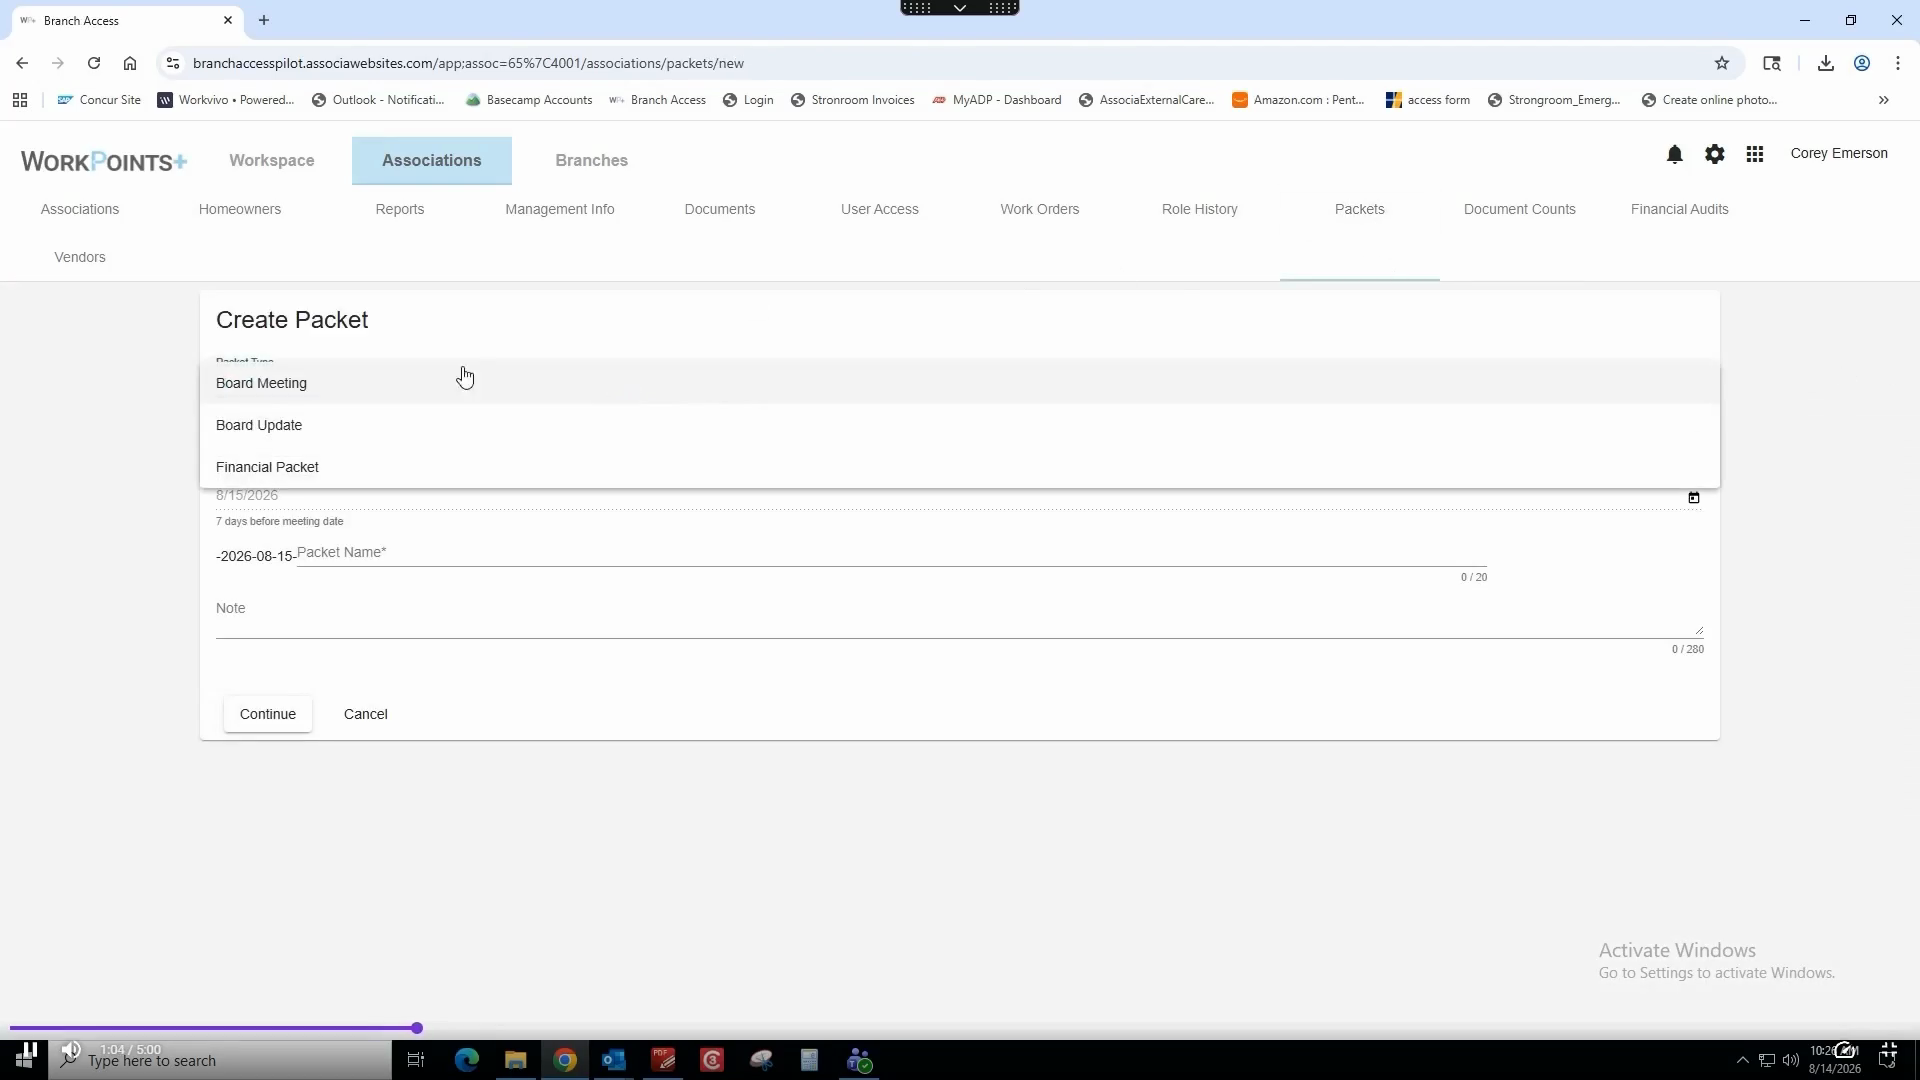Open a new browser tab

(x=264, y=20)
